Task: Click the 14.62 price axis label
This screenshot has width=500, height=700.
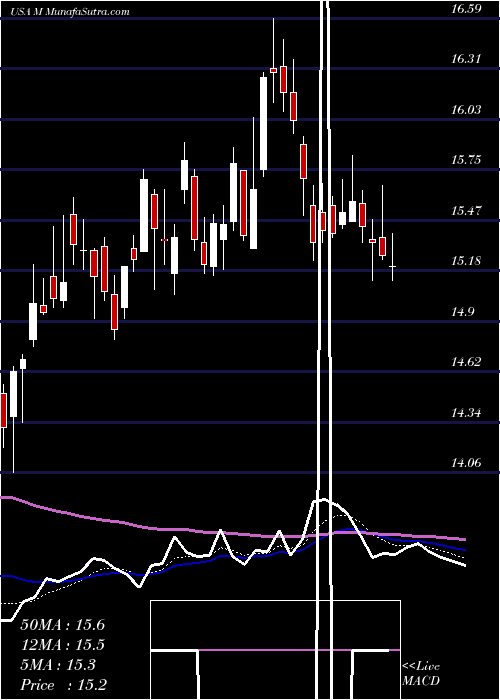Action: tap(466, 362)
